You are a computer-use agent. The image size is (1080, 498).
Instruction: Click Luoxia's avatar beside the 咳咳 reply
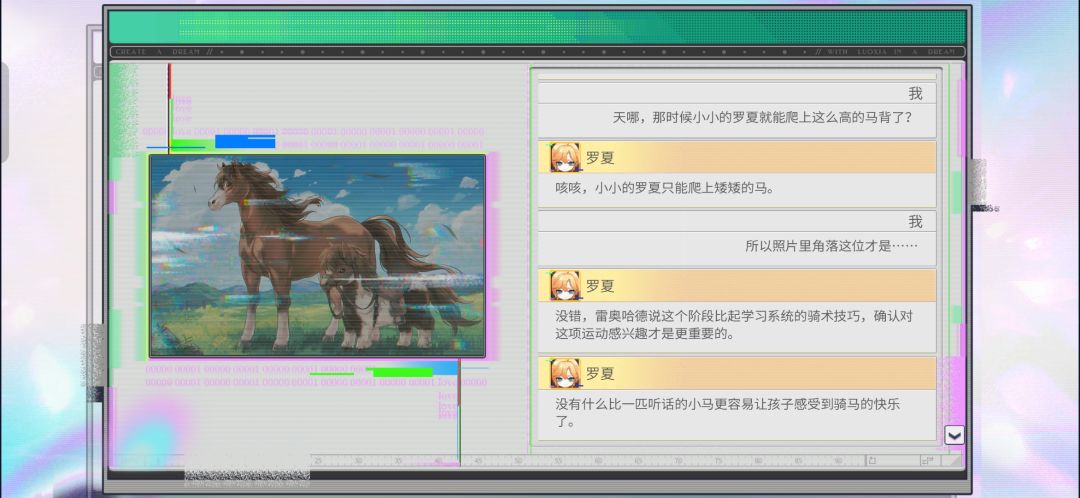point(564,158)
